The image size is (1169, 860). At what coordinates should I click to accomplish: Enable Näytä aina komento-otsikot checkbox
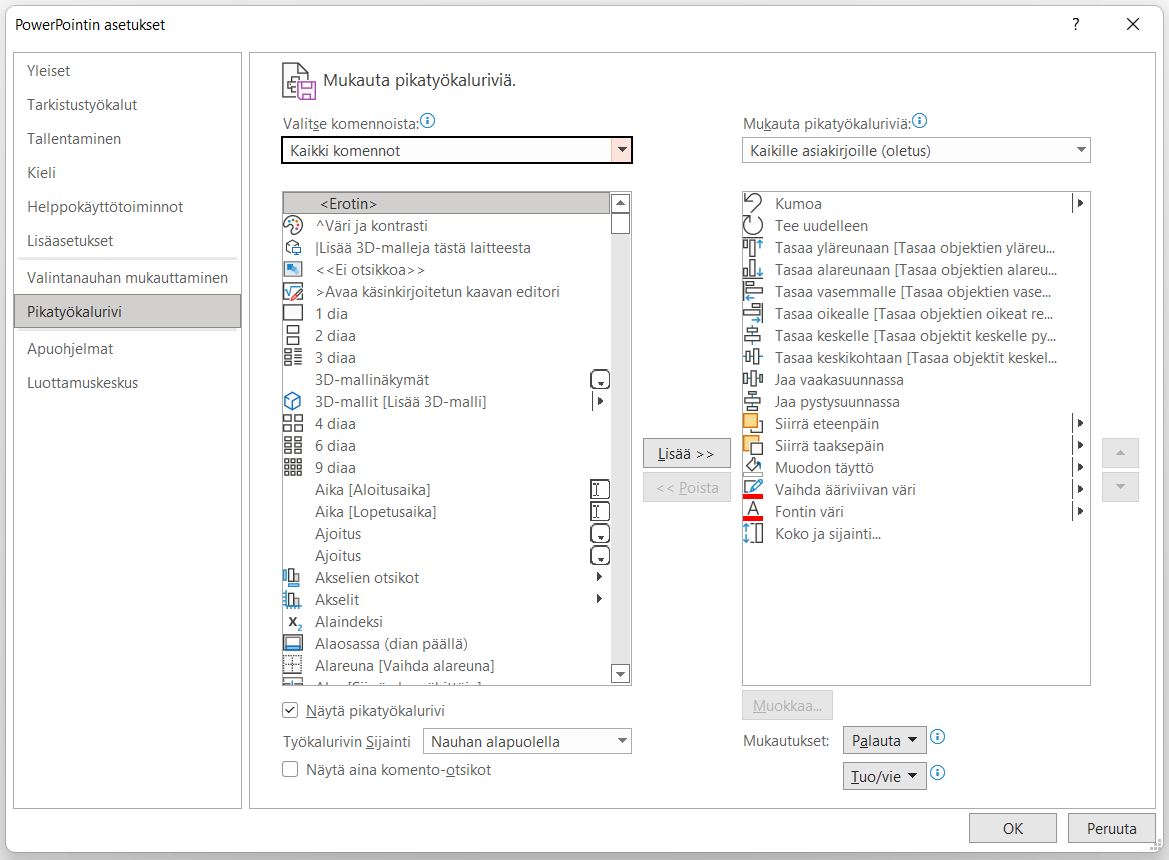(290, 769)
